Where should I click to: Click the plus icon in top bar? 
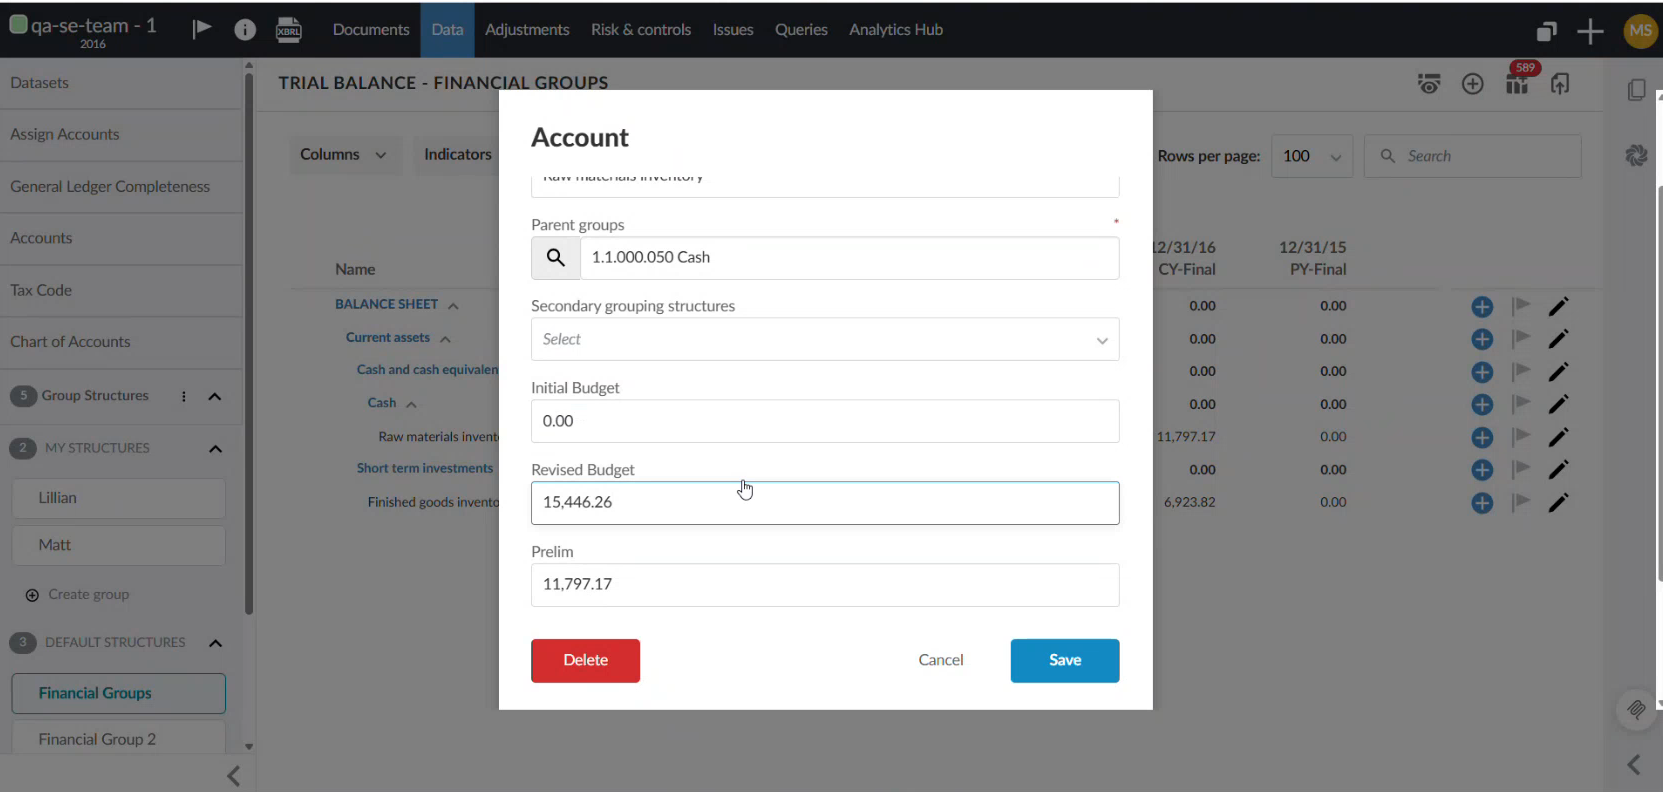pos(1590,31)
